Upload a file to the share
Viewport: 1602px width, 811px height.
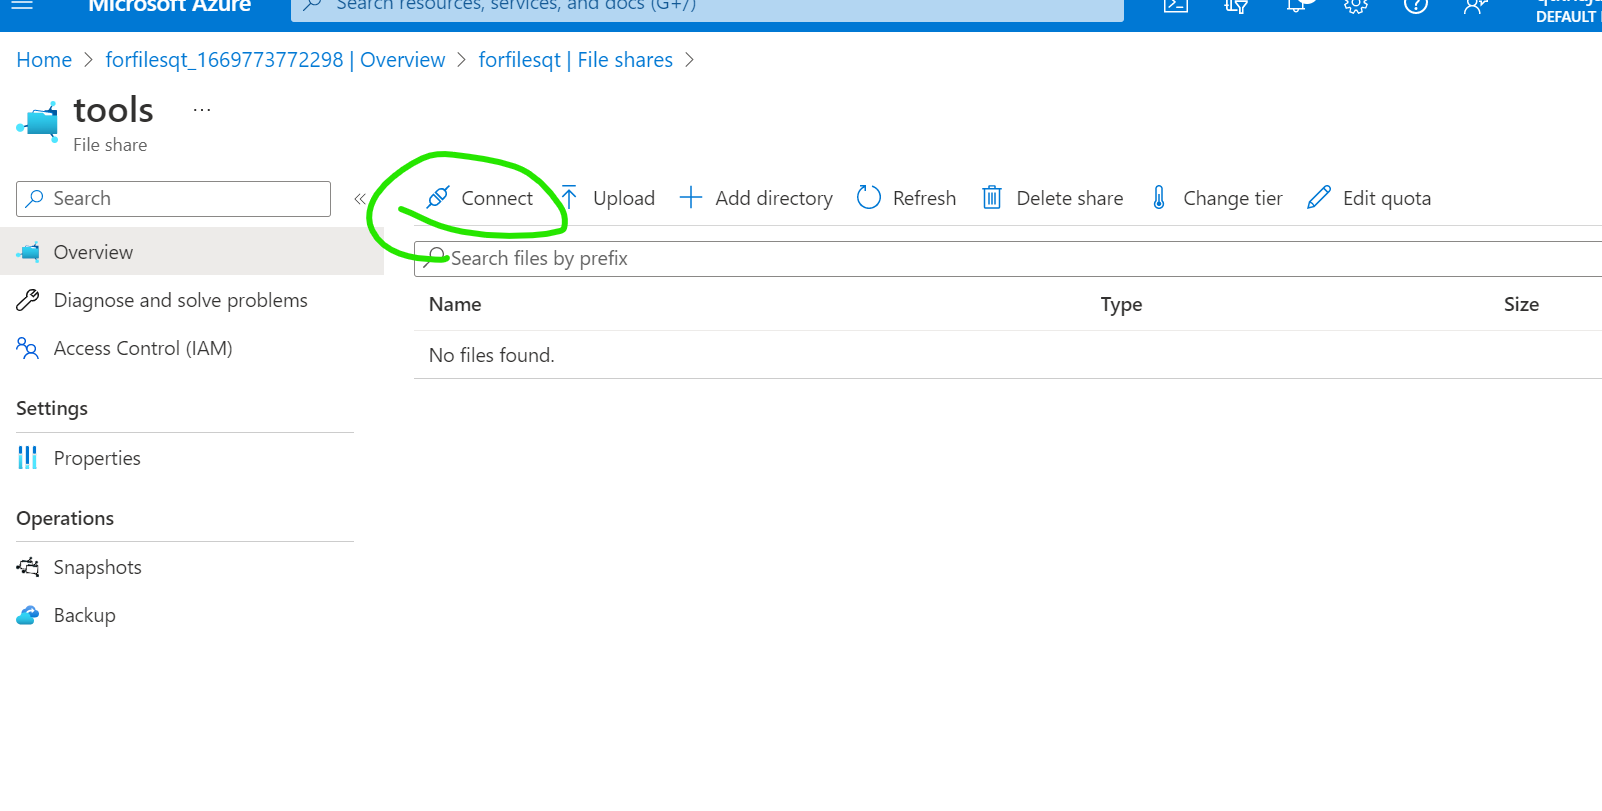point(608,198)
